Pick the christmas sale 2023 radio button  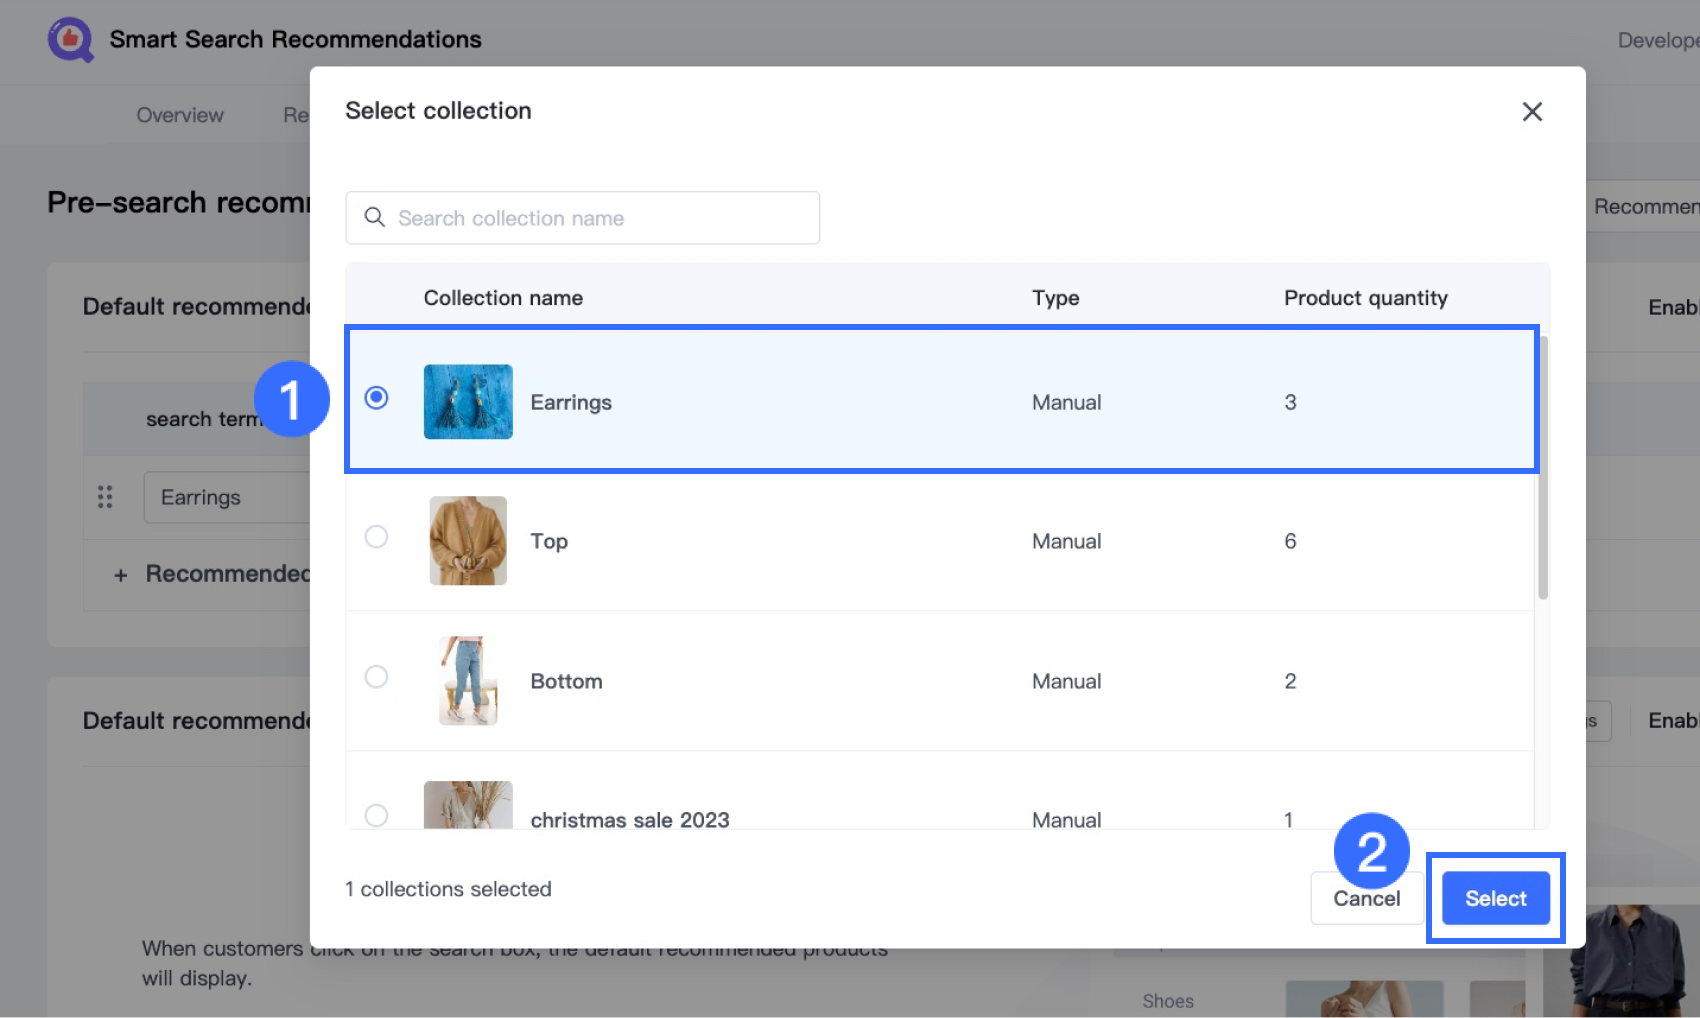pyautogui.click(x=376, y=815)
